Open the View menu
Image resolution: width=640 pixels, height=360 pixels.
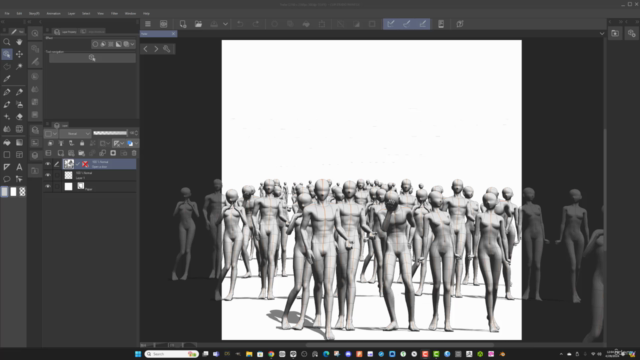[100, 13]
